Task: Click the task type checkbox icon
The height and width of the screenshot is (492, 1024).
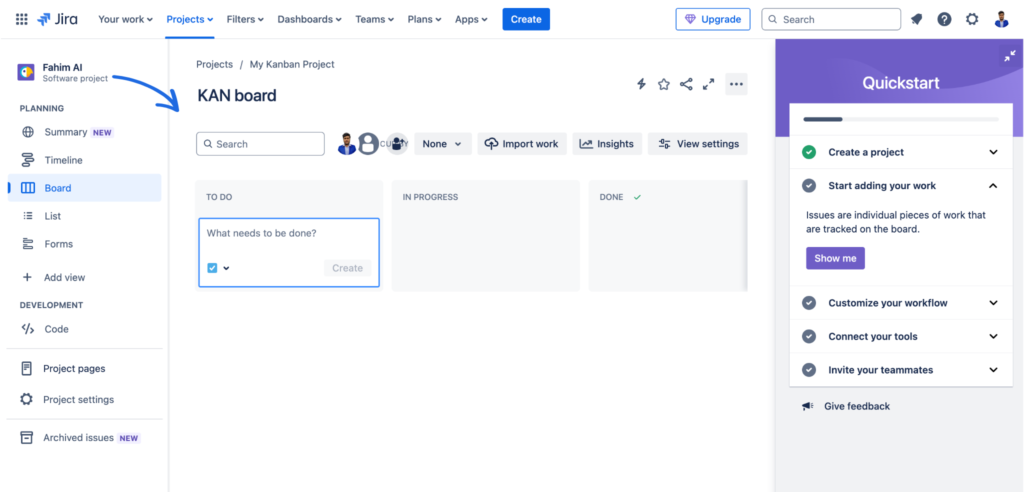Action: click(212, 268)
